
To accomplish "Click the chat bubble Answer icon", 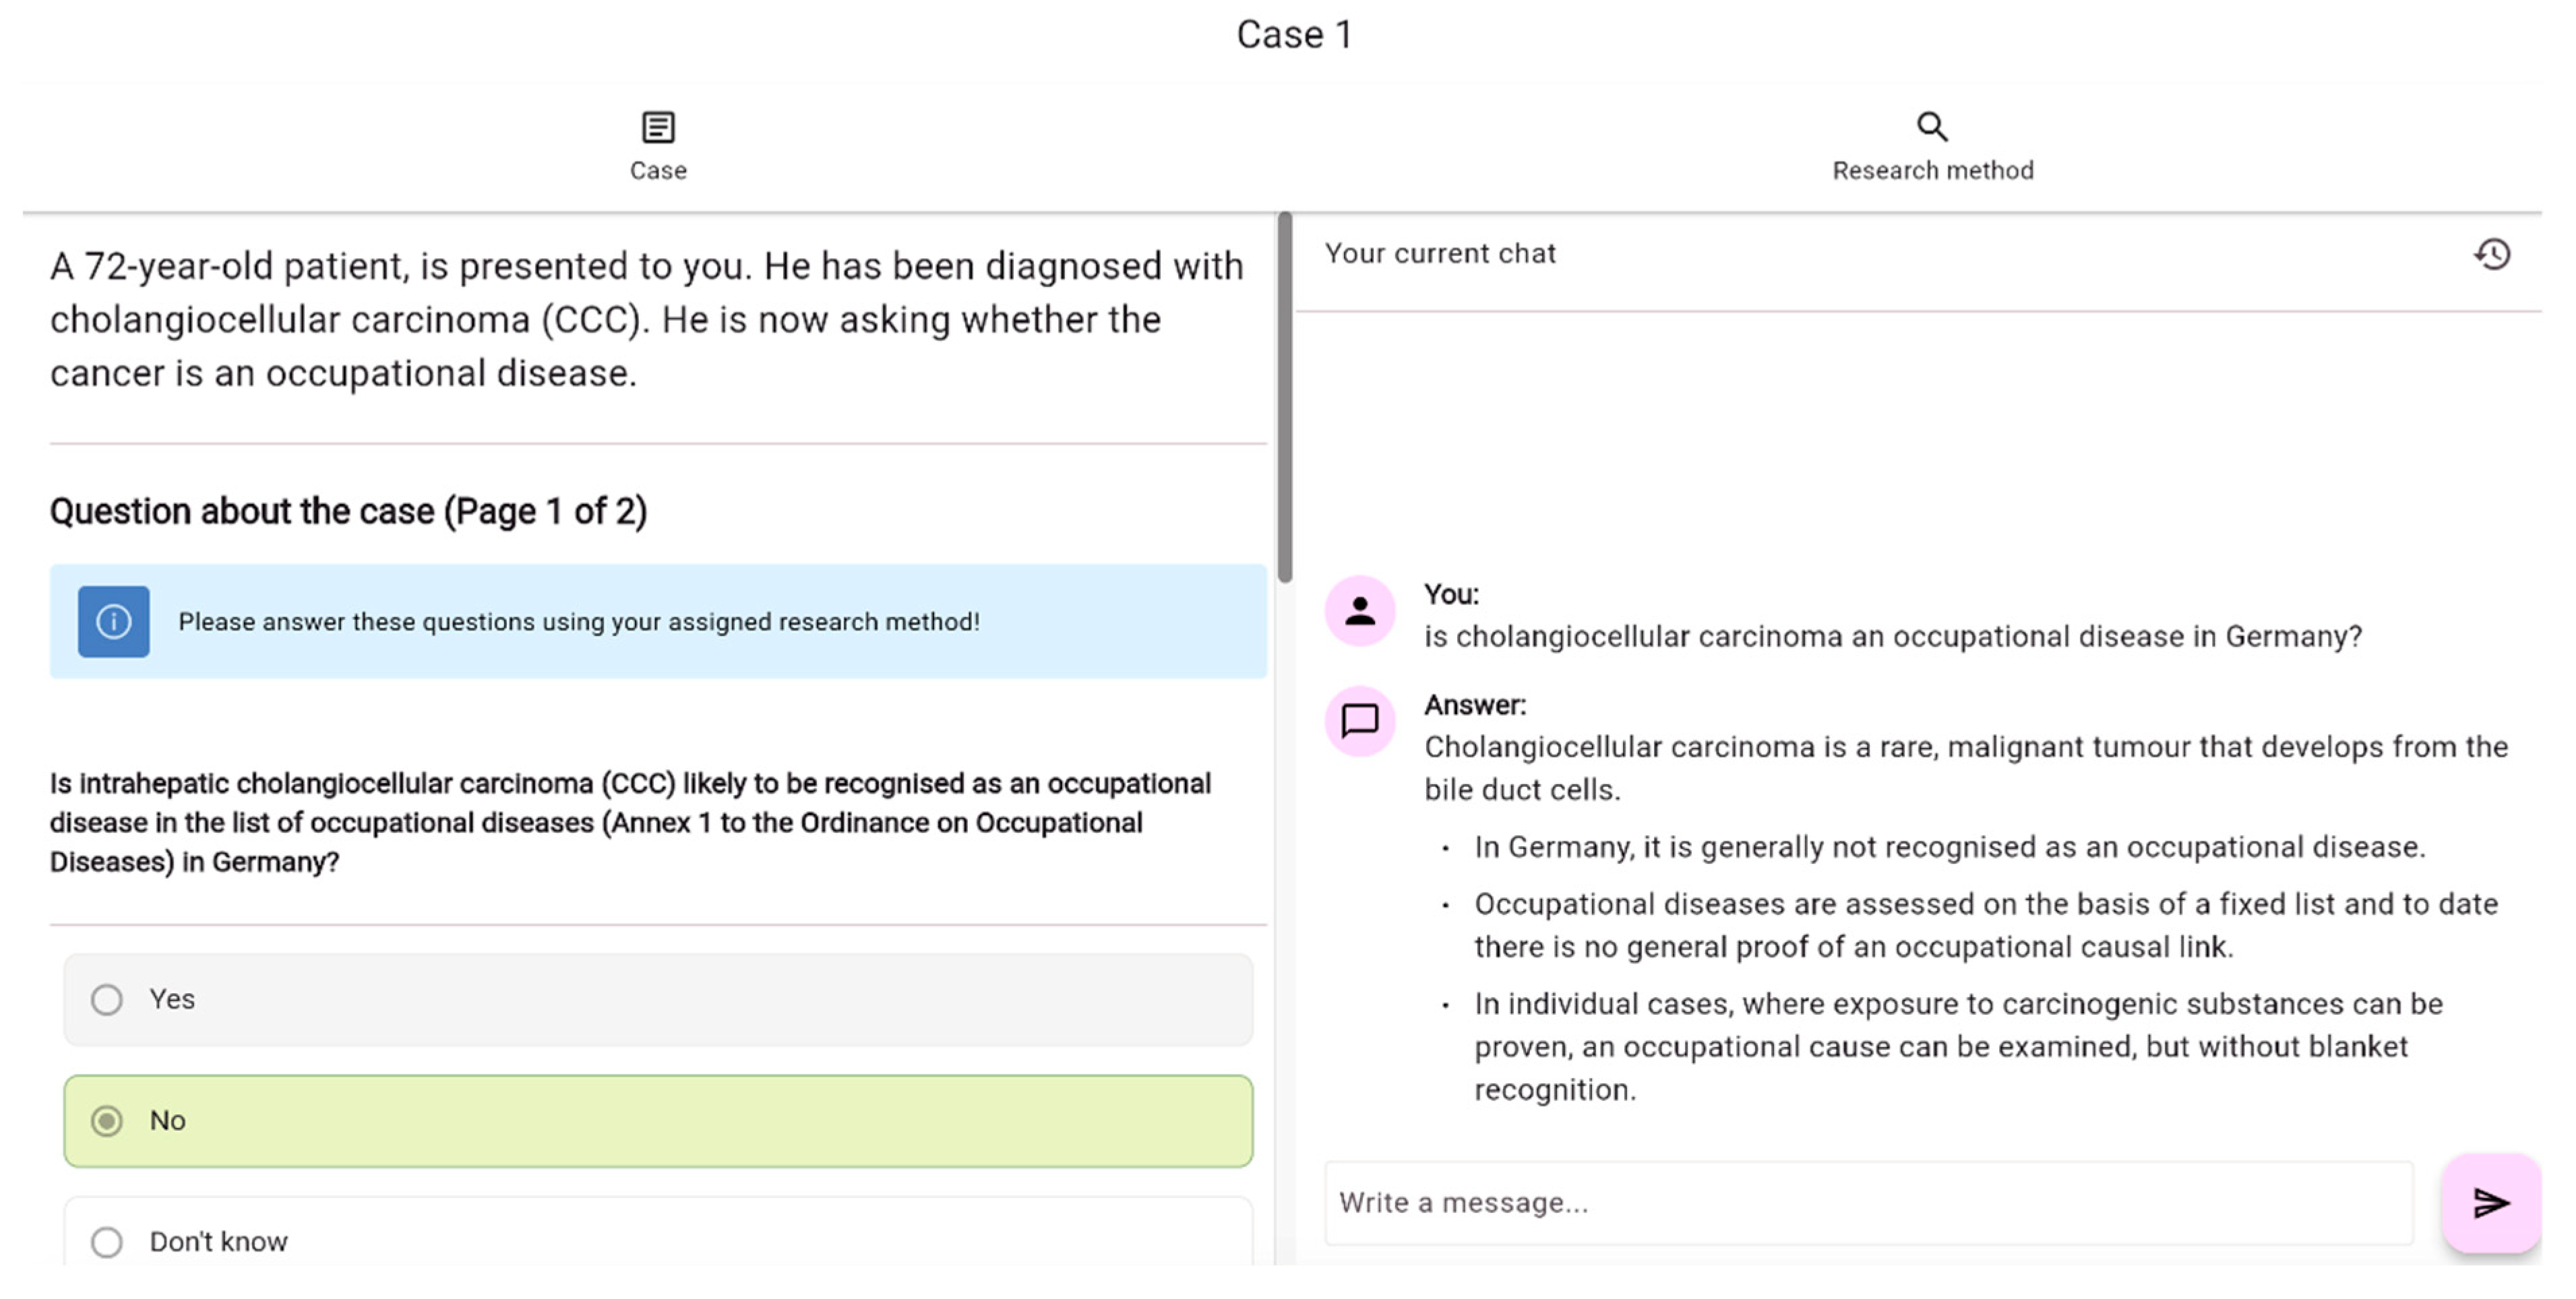I will [x=1359, y=720].
